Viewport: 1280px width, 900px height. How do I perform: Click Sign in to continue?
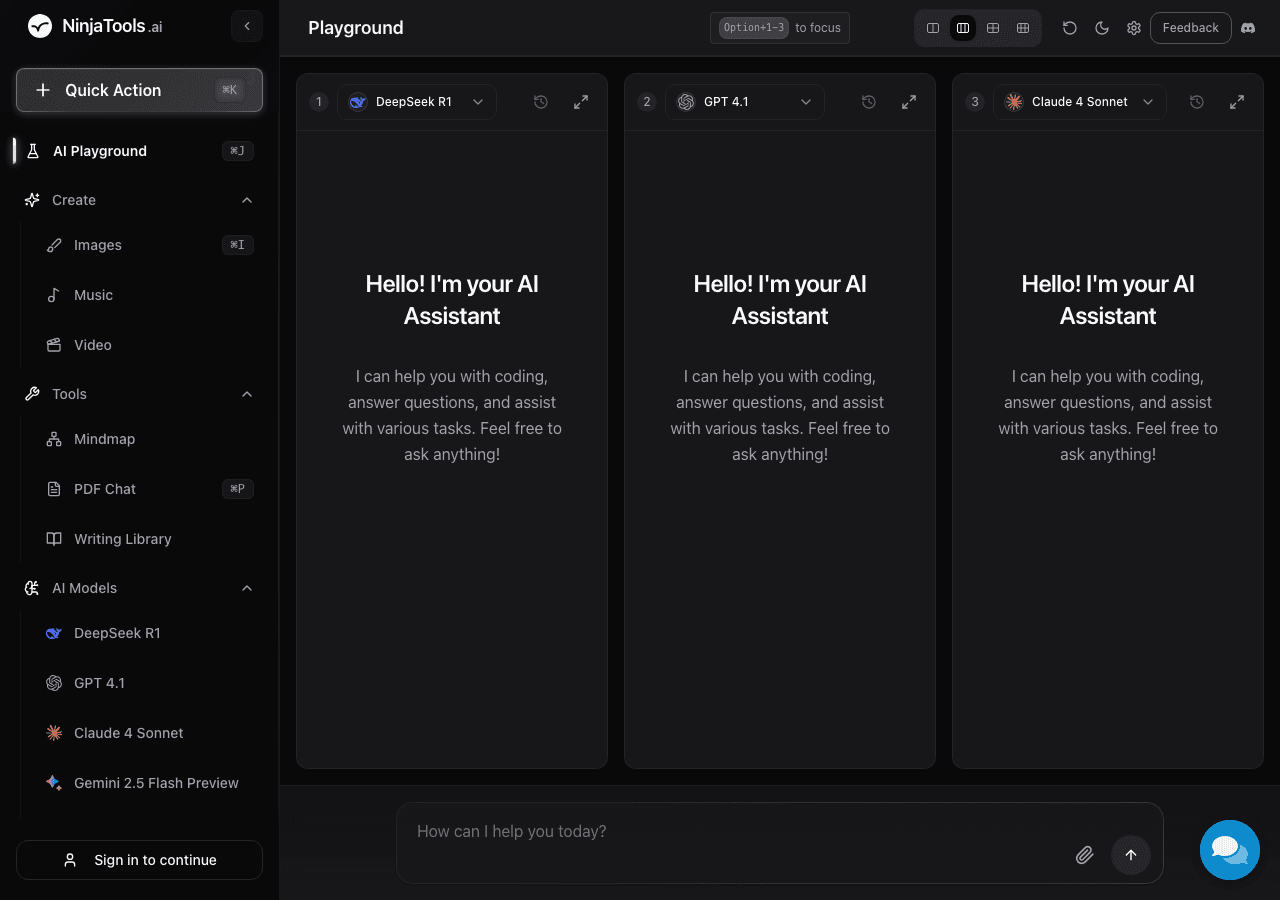[139, 860]
